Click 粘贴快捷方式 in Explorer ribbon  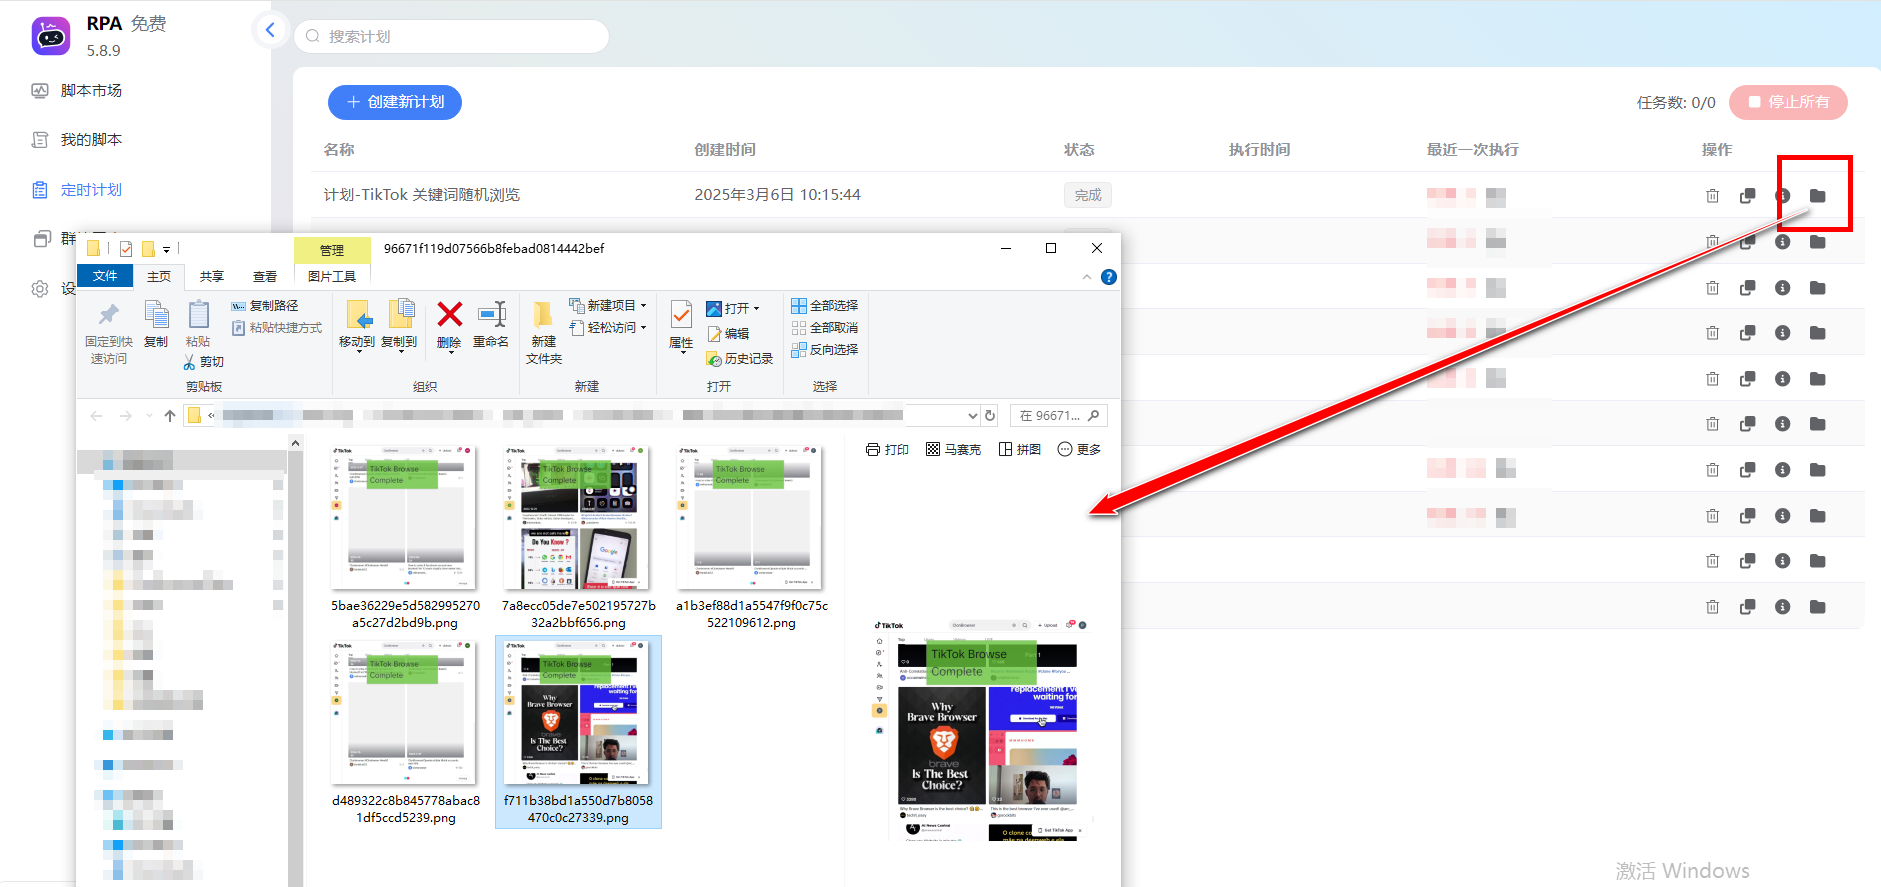pyautogui.click(x=277, y=328)
